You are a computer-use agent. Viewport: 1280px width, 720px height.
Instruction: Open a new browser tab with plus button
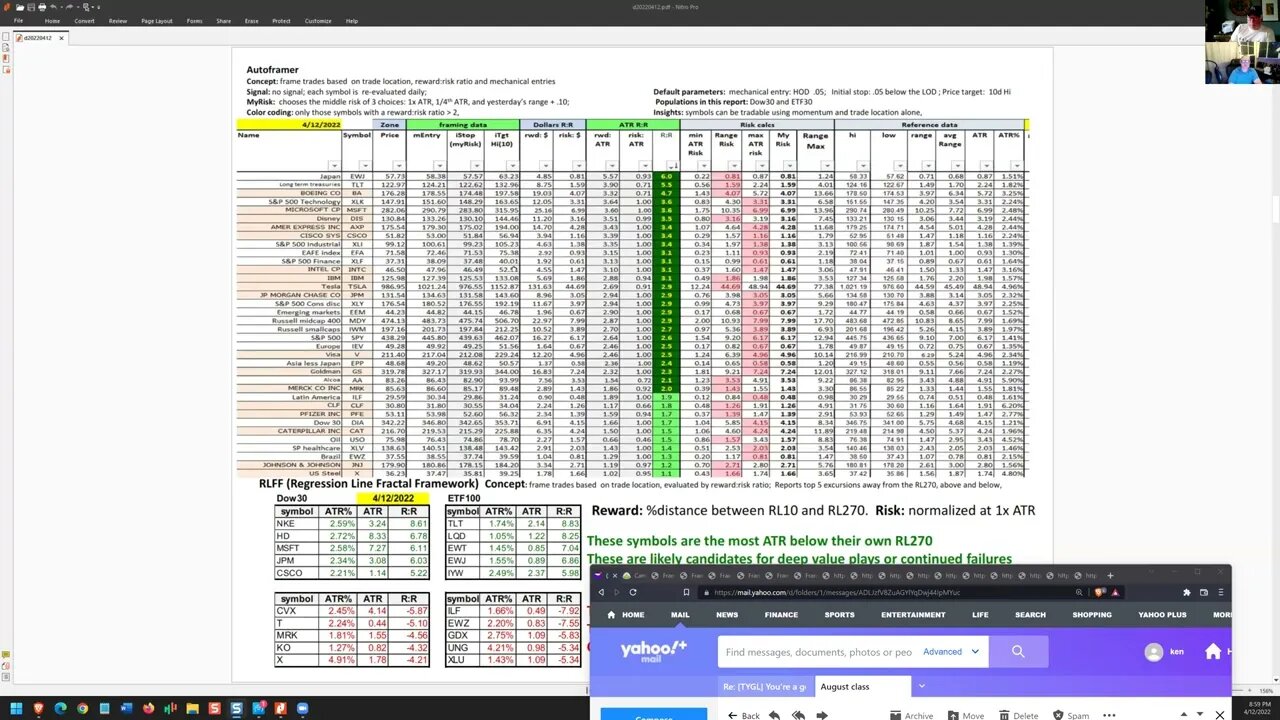point(1110,575)
